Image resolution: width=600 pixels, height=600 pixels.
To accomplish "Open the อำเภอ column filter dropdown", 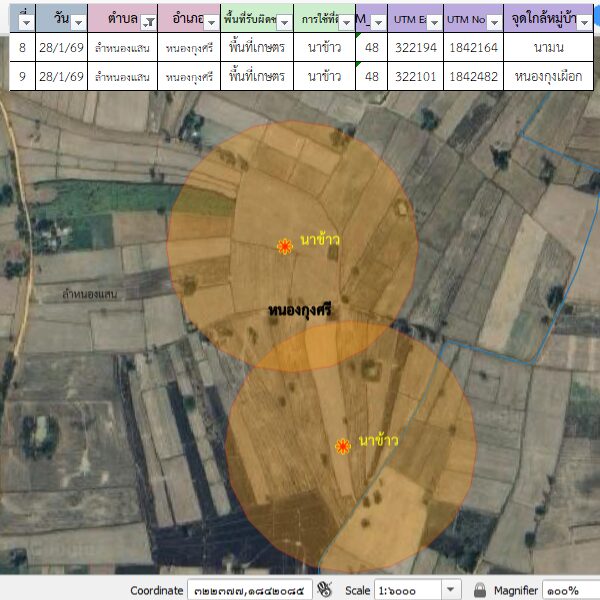I will point(211,21).
